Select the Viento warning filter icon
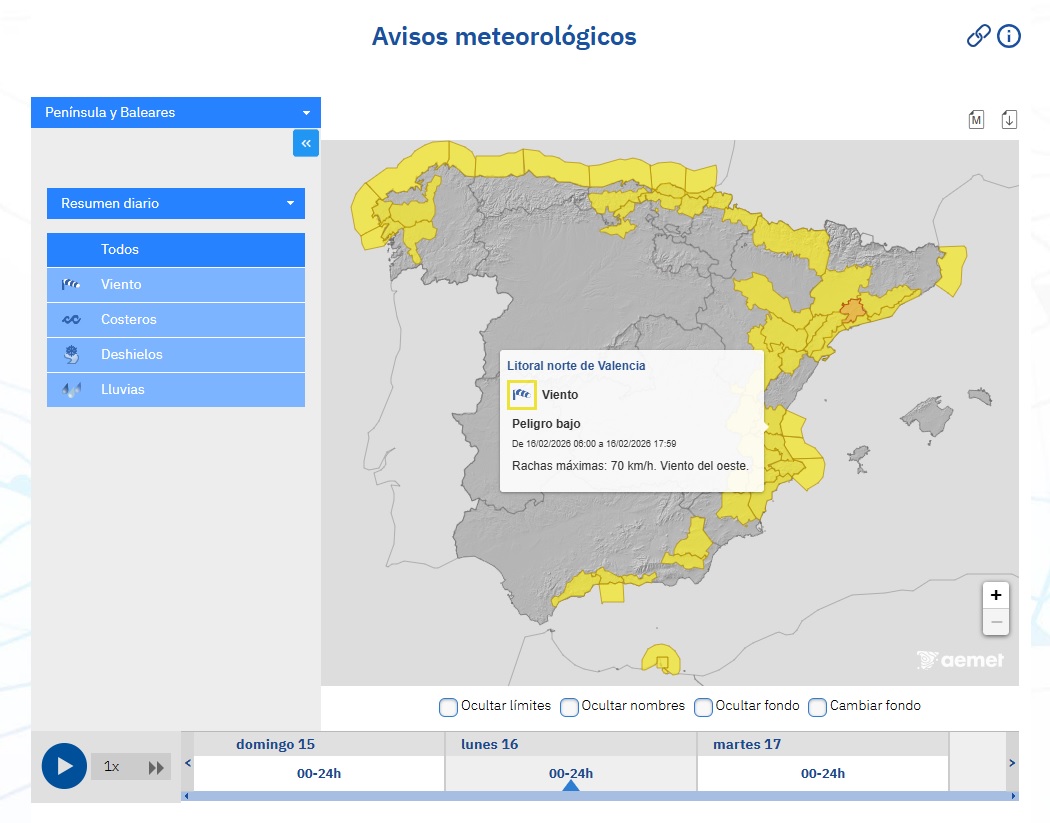 click(x=69, y=284)
